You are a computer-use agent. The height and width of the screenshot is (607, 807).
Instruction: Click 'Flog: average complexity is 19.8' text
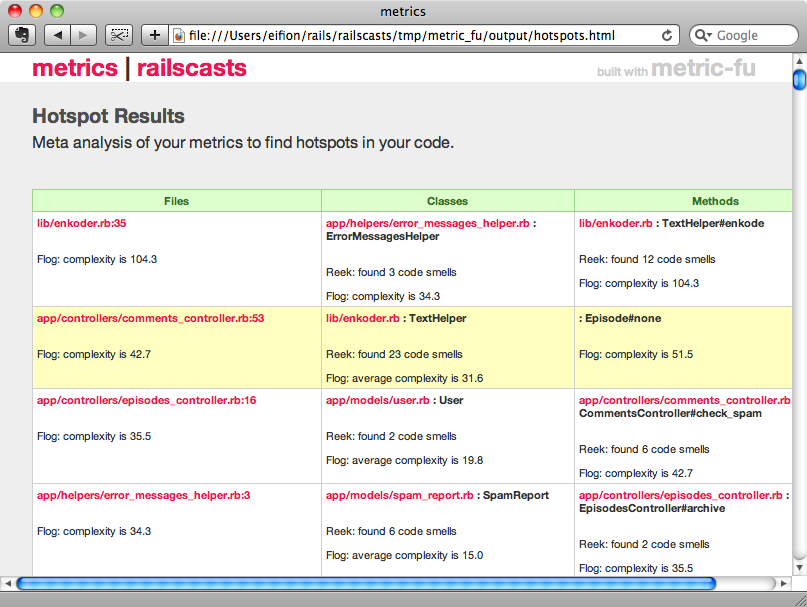tap(405, 460)
